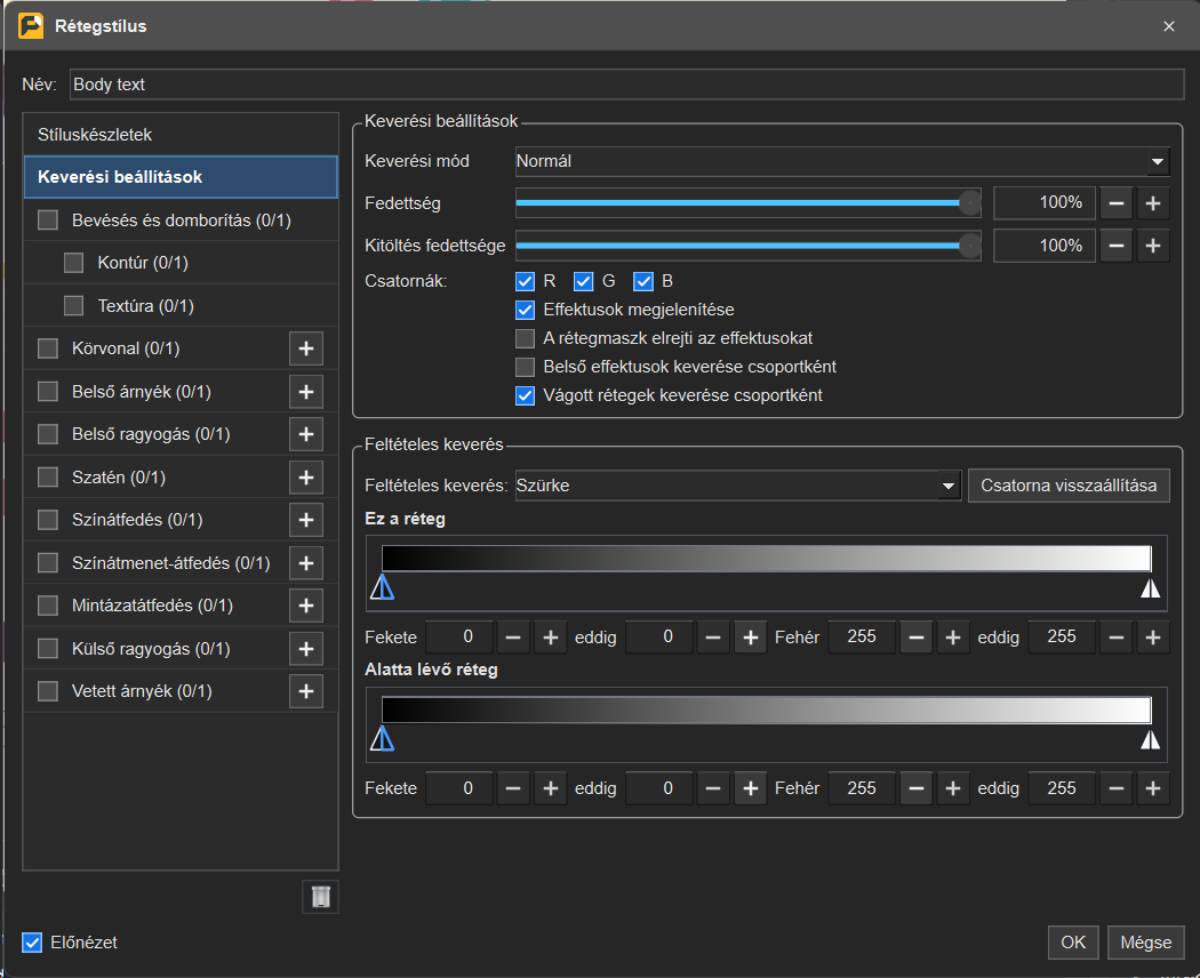This screenshot has width=1200, height=978.
Task: Add another Mintázatátfedés effect
Action: [x=306, y=606]
